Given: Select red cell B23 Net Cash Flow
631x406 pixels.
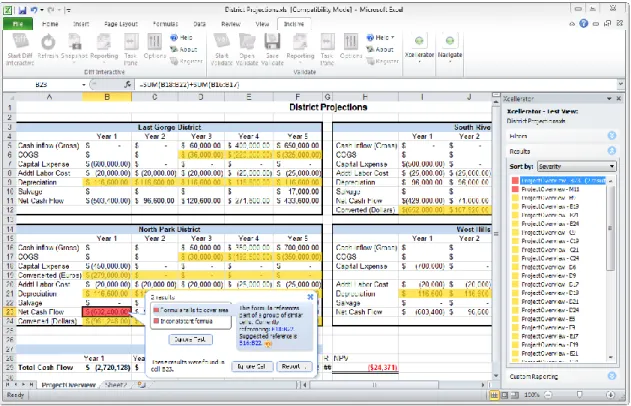Looking at the screenshot, I should (x=107, y=312).
